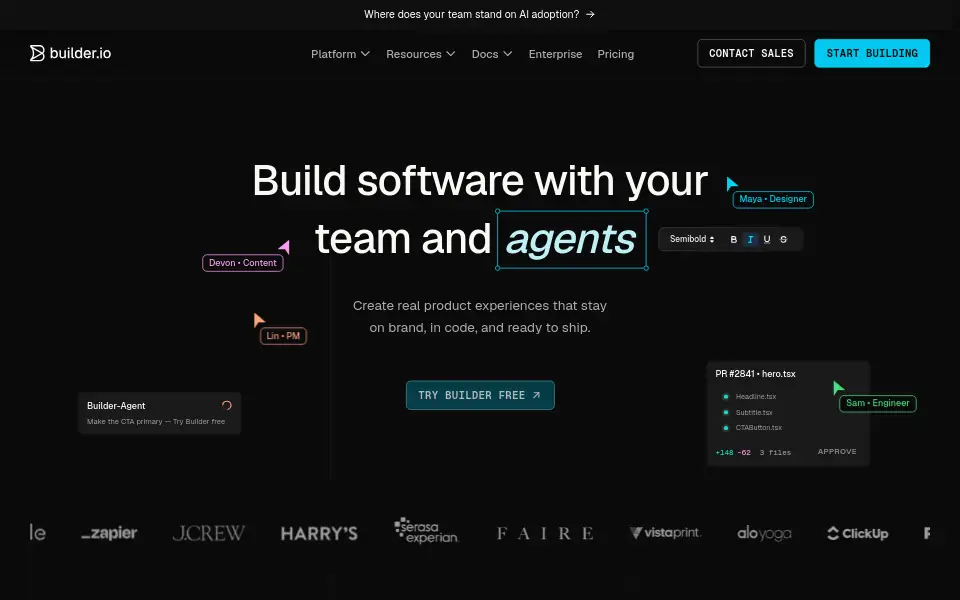Click the +148 additions count

pos(724,452)
